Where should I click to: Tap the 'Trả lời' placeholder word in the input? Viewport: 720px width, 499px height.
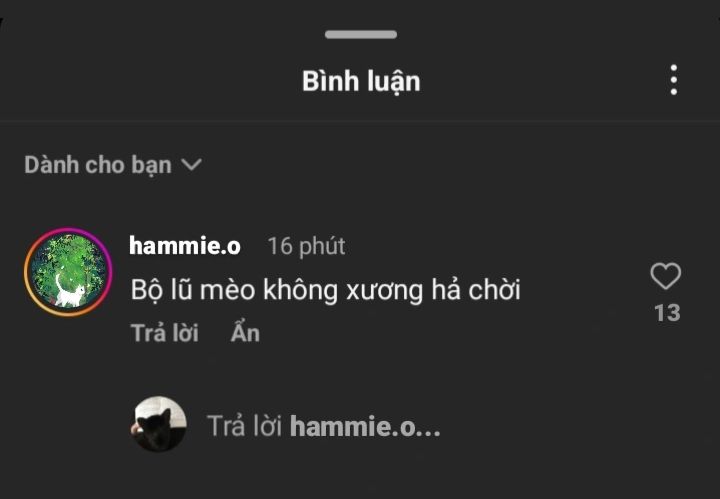pyautogui.click(x=244, y=425)
